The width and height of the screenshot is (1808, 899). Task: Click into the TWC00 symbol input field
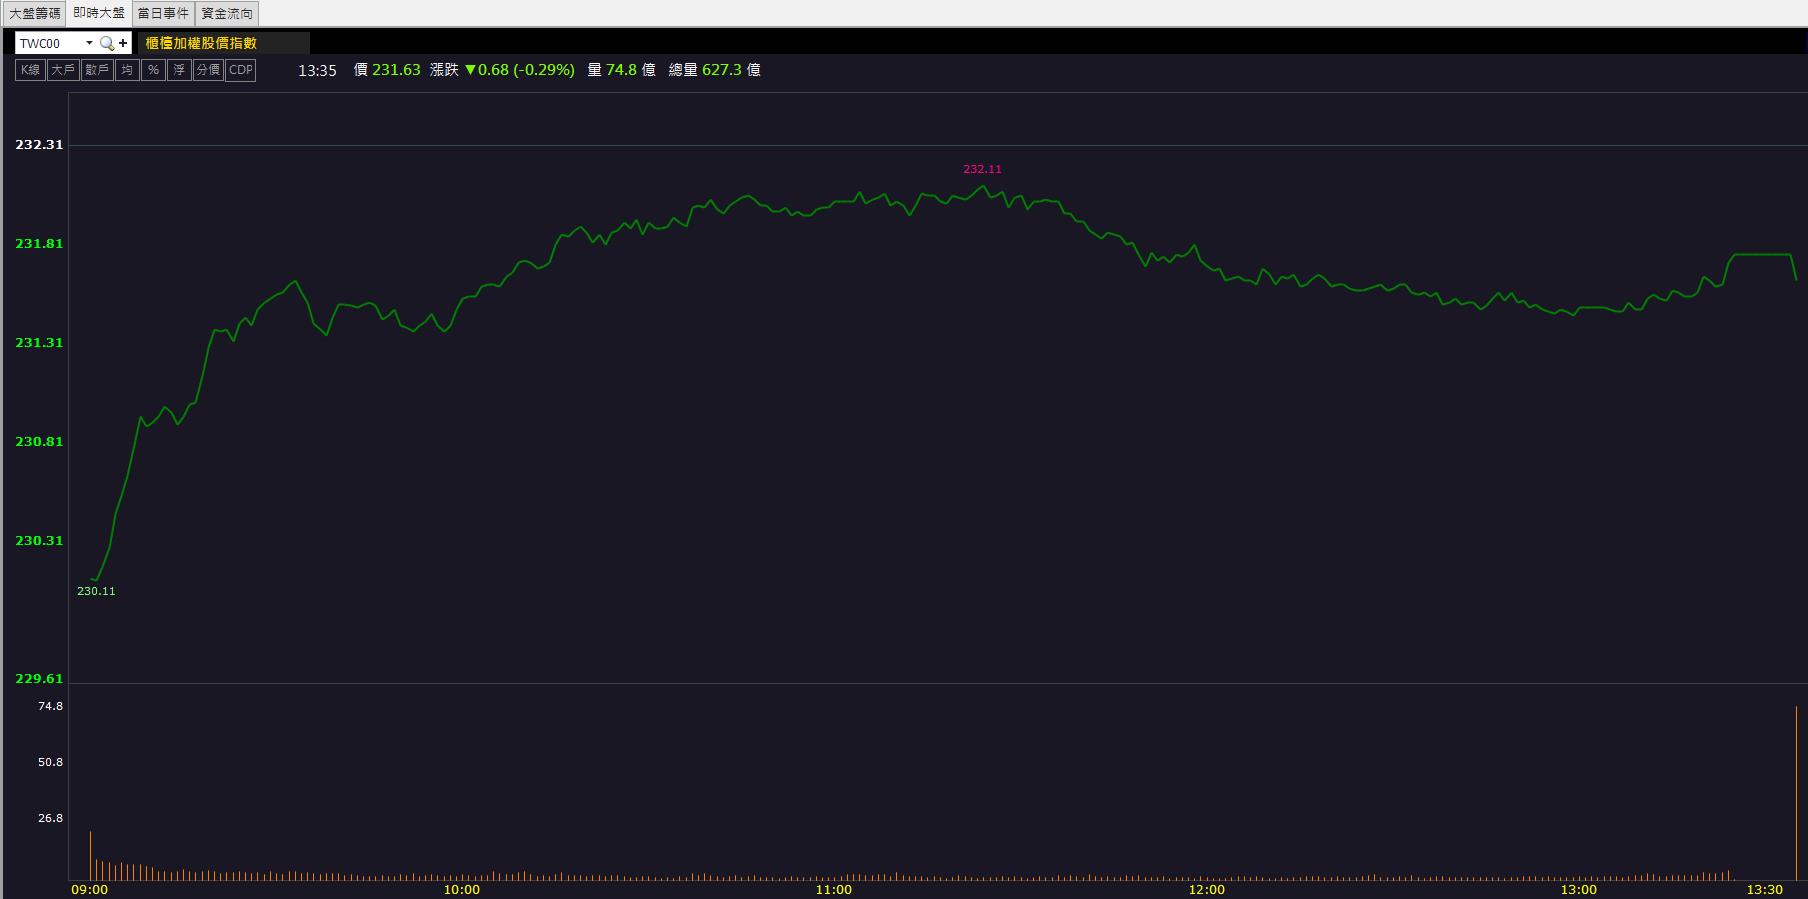[x=49, y=43]
